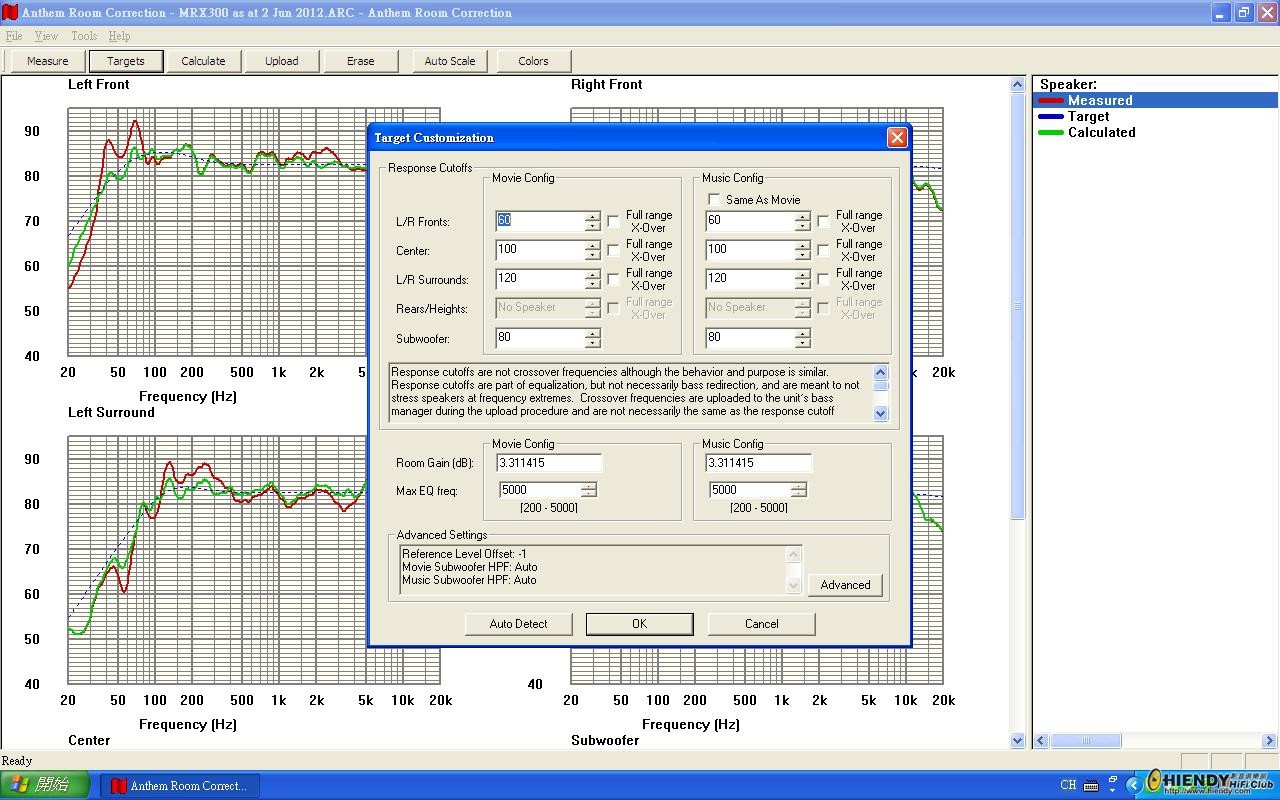Viewport: 1280px width, 800px height.
Task: Open the File menu
Action: click(14, 36)
